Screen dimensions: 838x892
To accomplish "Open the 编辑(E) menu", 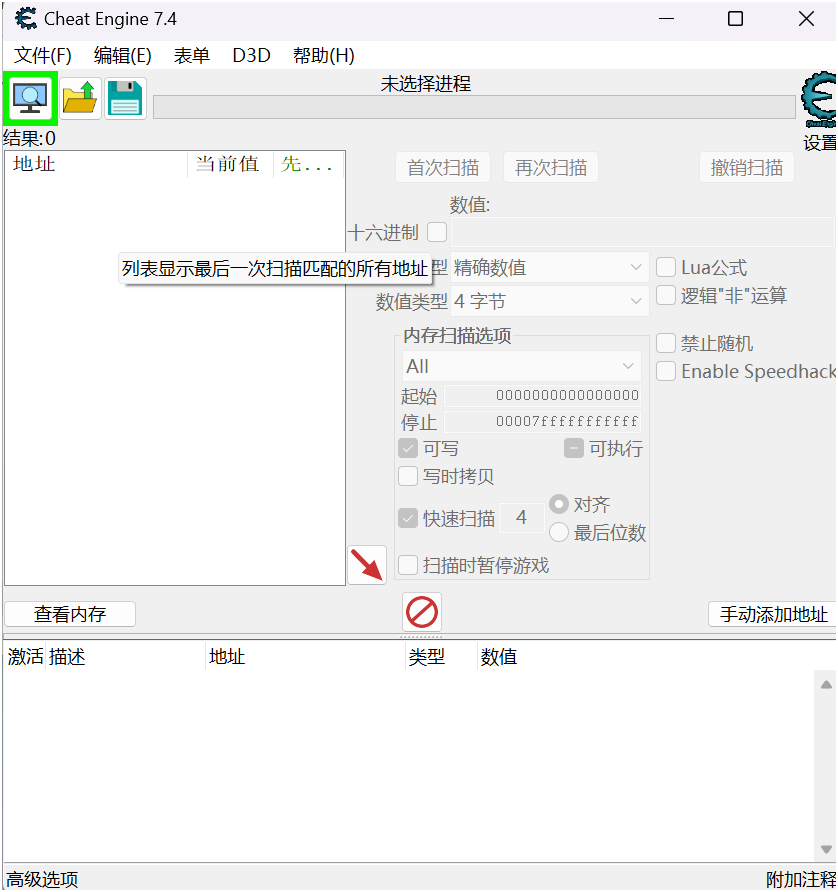I will 123,56.
